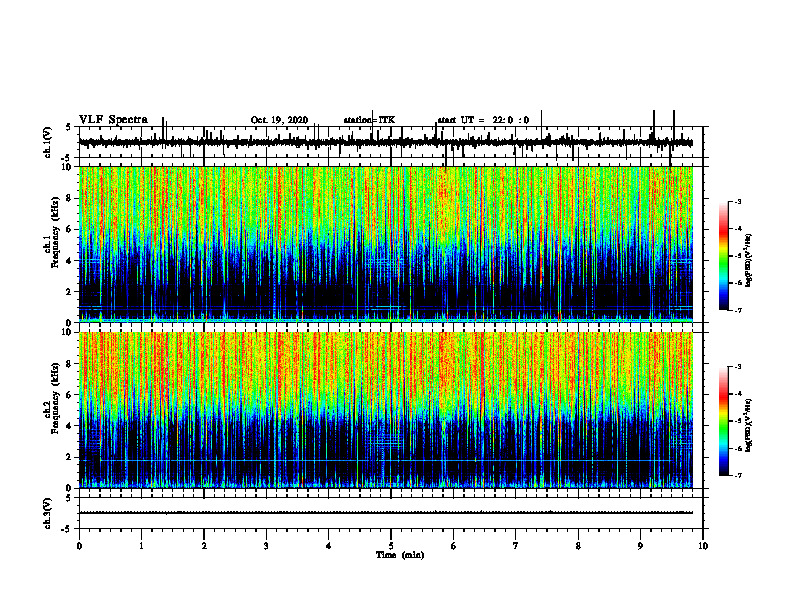792x612 pixels.
Task: Click the "ch.1(V)" waveform axis label
Action: point(48,142)
